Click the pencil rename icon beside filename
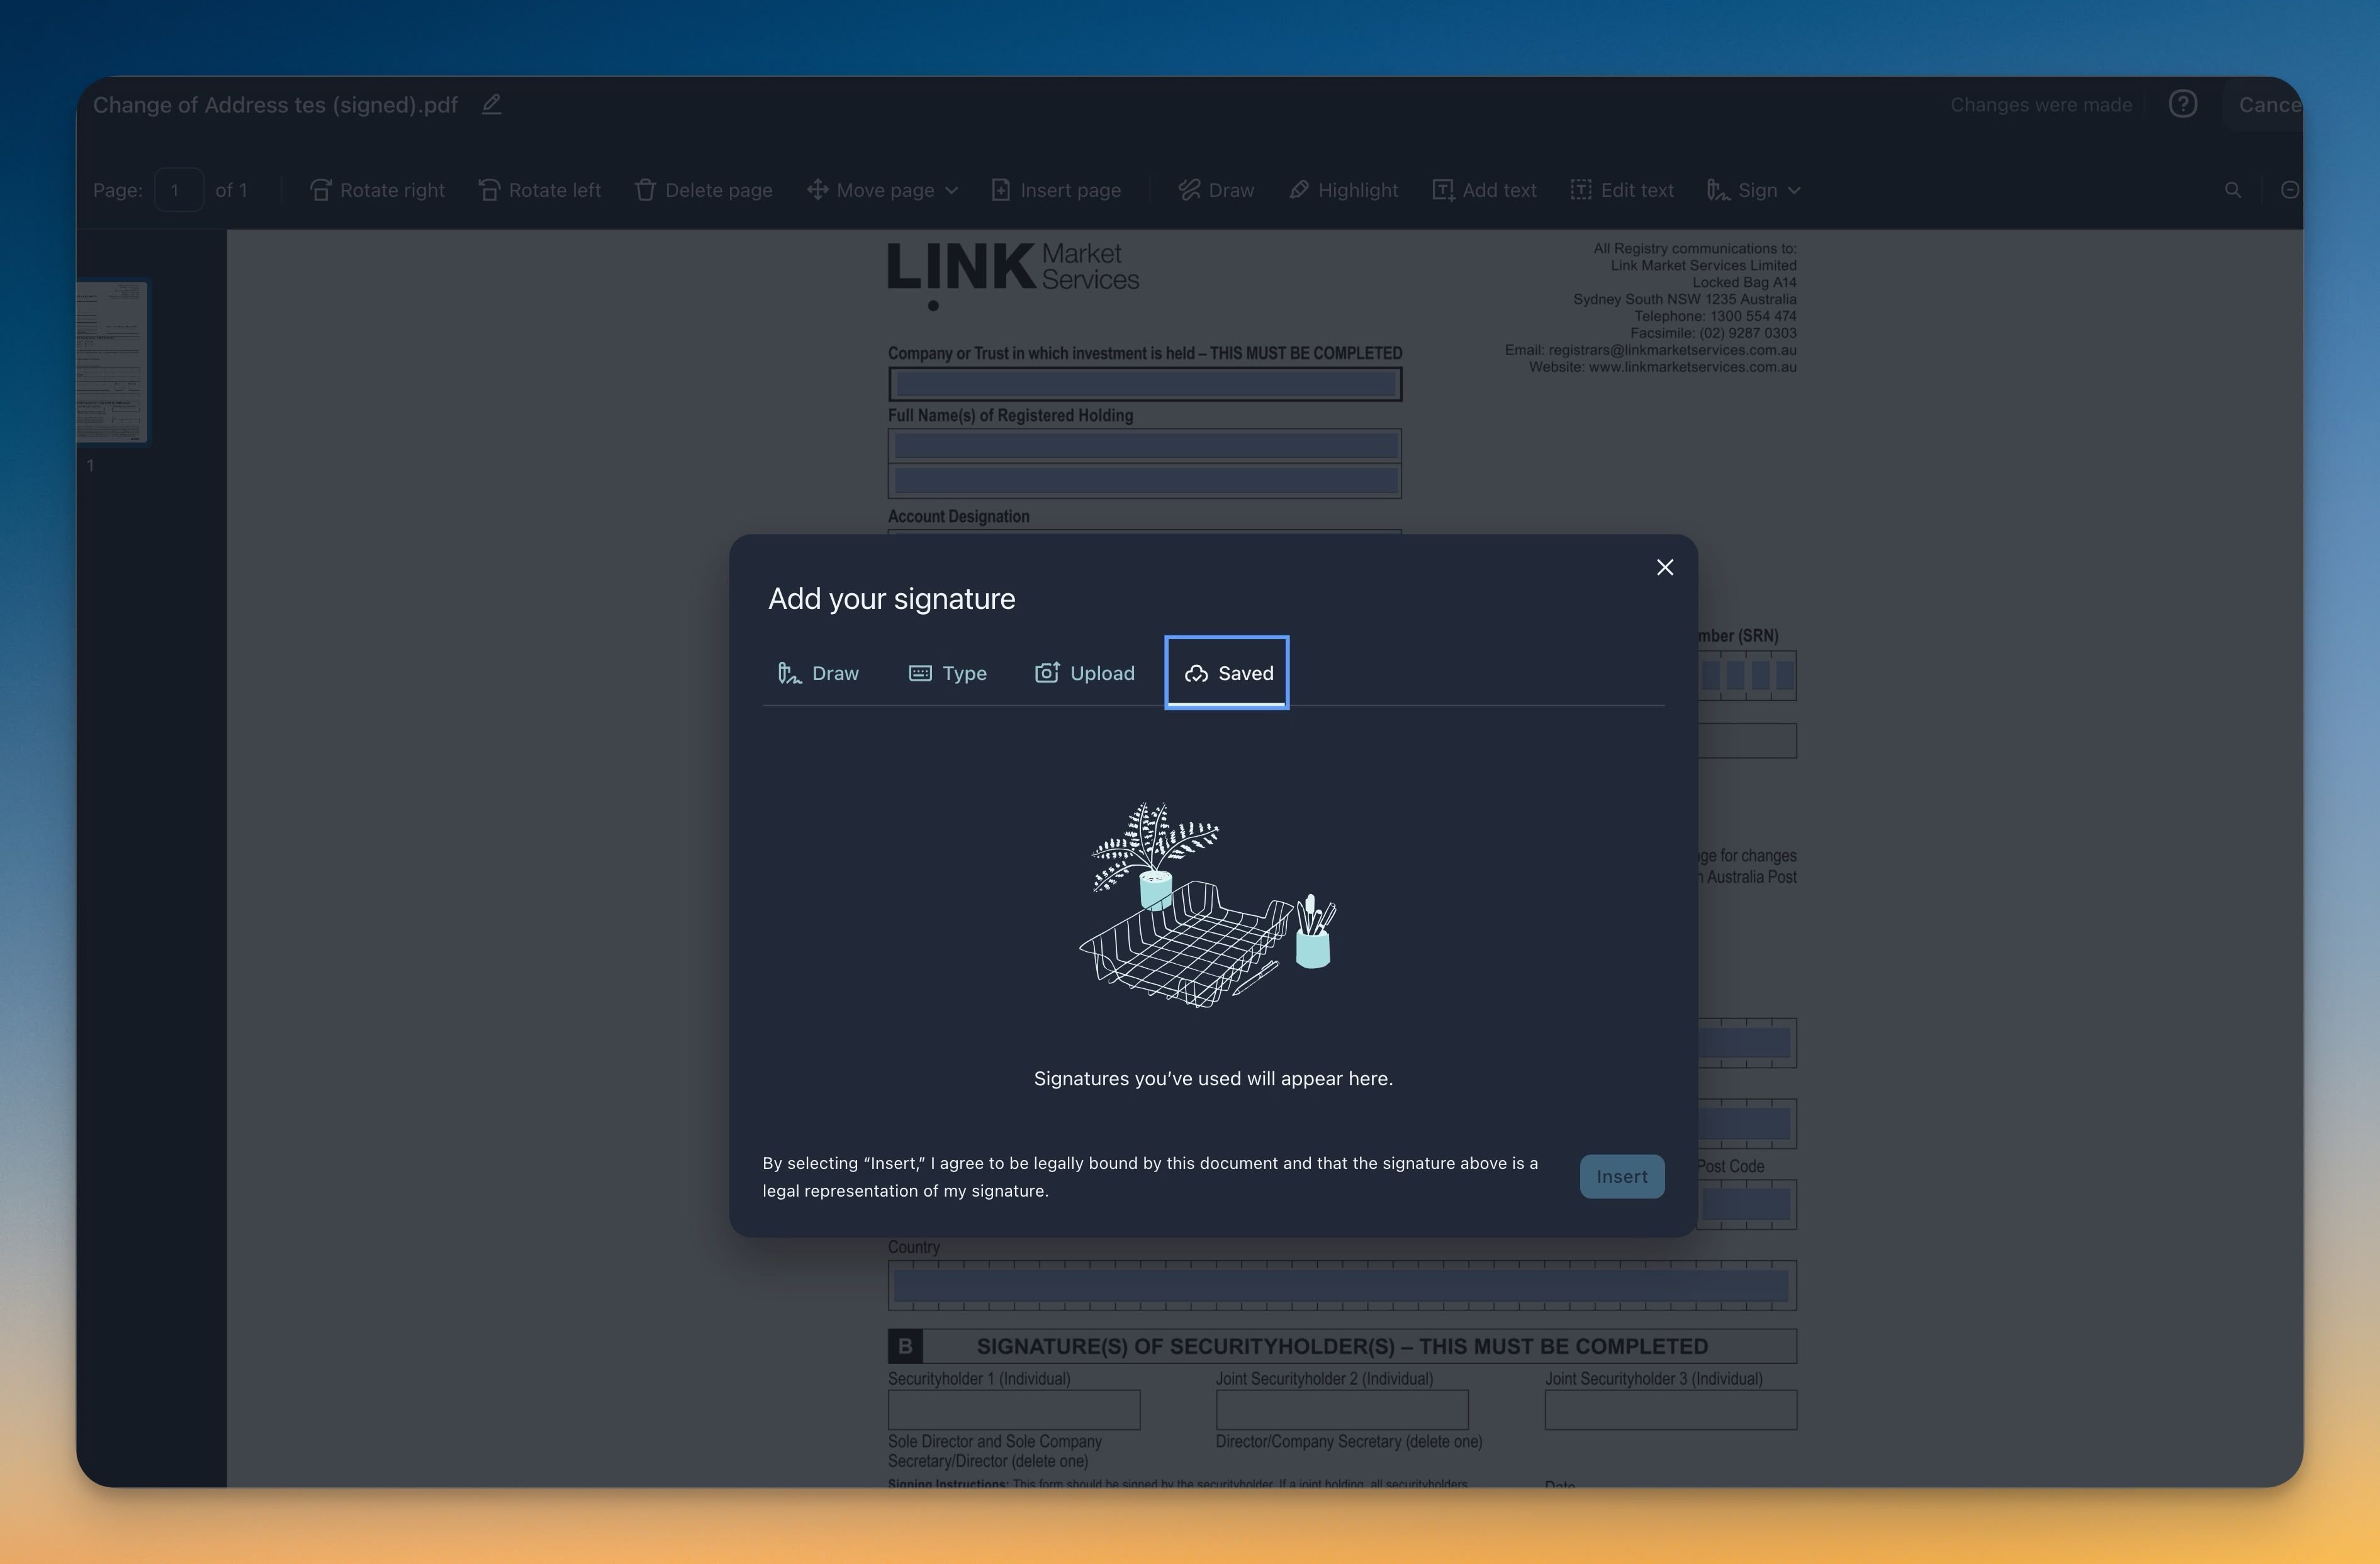Image resolution: width=2380 pixels, height=1564 pixels. pyautogui.click(x=491, y=105)
